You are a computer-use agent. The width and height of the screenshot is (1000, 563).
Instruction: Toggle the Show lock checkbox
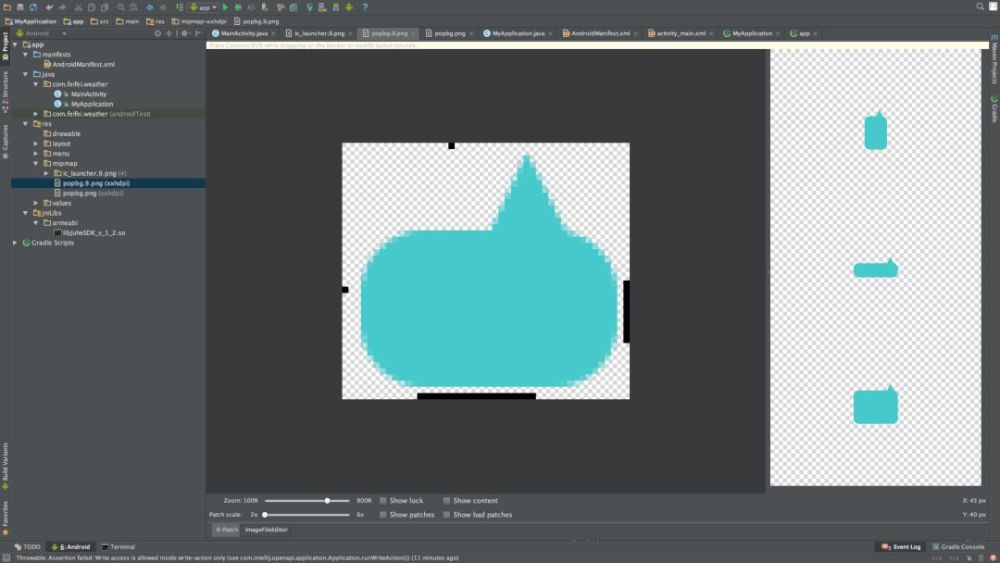click(383, 501)
